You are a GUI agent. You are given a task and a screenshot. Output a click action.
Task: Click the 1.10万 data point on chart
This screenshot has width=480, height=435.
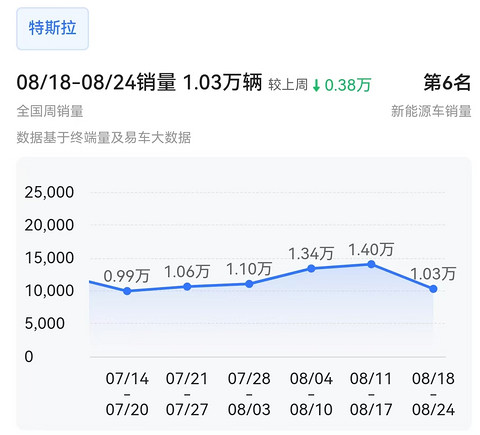tap(249, 284)
